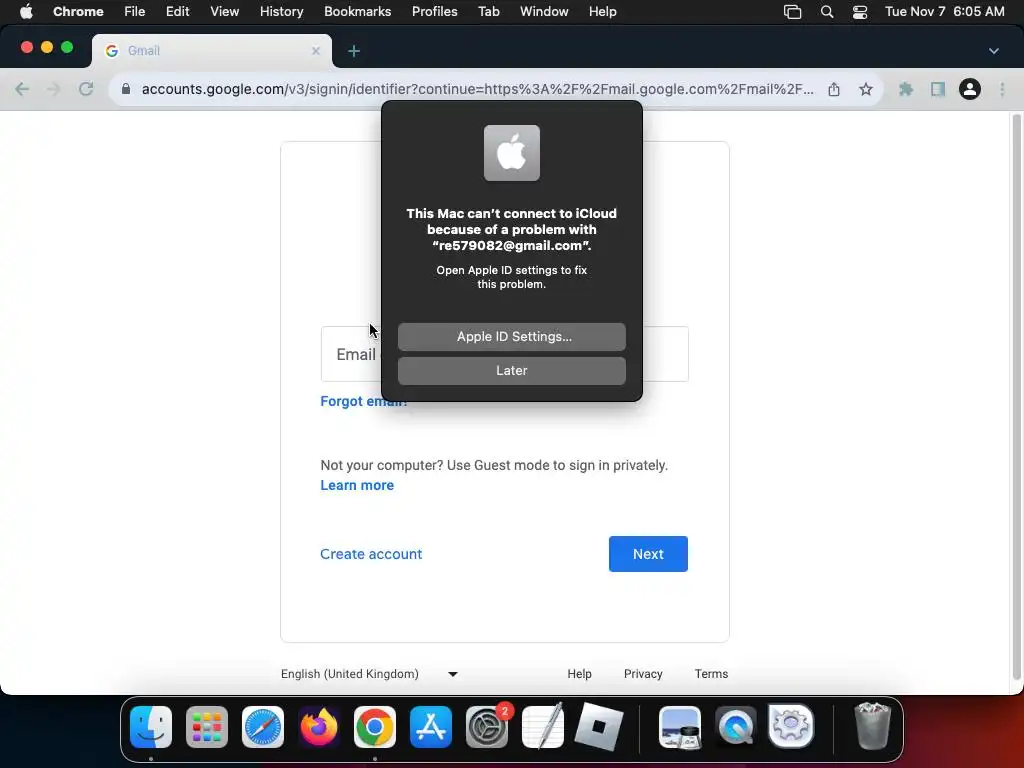Open the Privacy footer link
The height and width of the screenshot is (768, 1024).
tap(643, 674)
